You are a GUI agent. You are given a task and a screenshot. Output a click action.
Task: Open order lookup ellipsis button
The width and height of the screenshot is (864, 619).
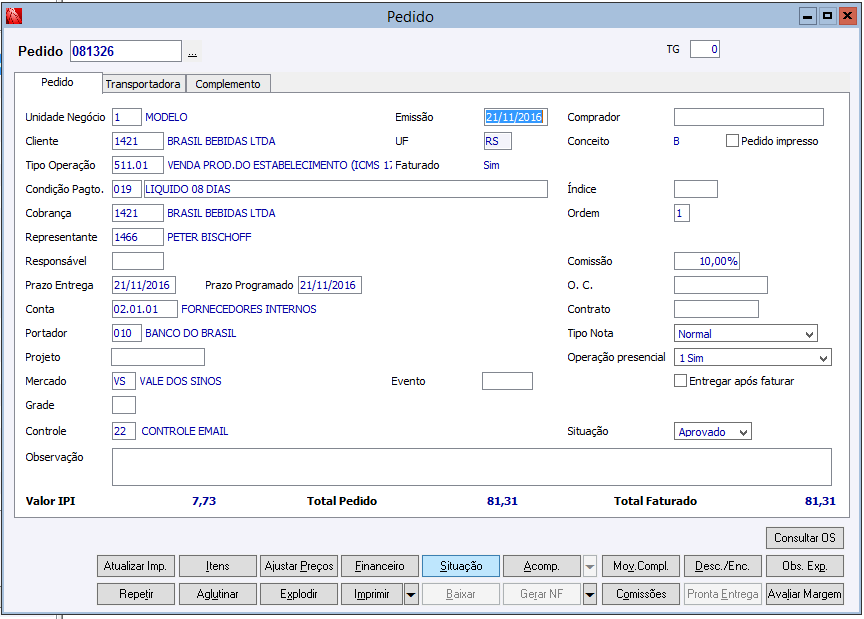pos(192,51)
